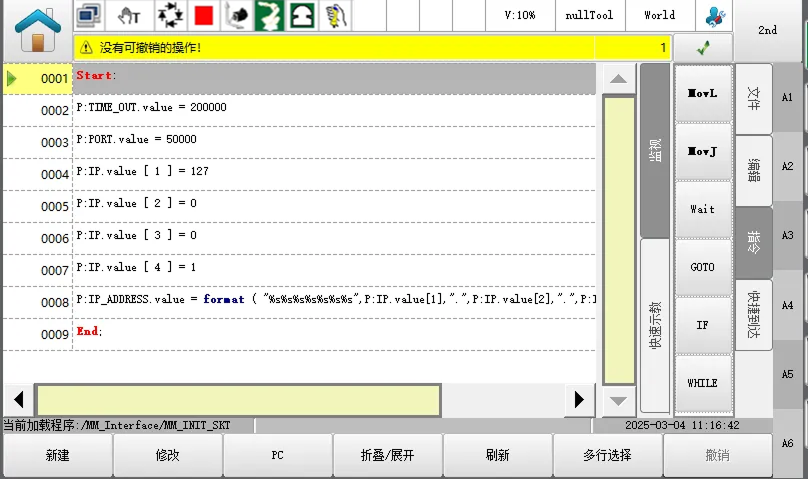Viewport: 808px width, 479px height.
Task: Open the V:10% speed setting
Action: pyautogui.click(x=520, y=15)
